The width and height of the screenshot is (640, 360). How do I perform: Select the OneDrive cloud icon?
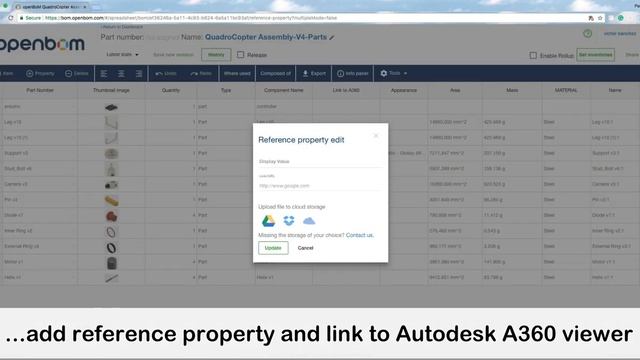[309, 221]
